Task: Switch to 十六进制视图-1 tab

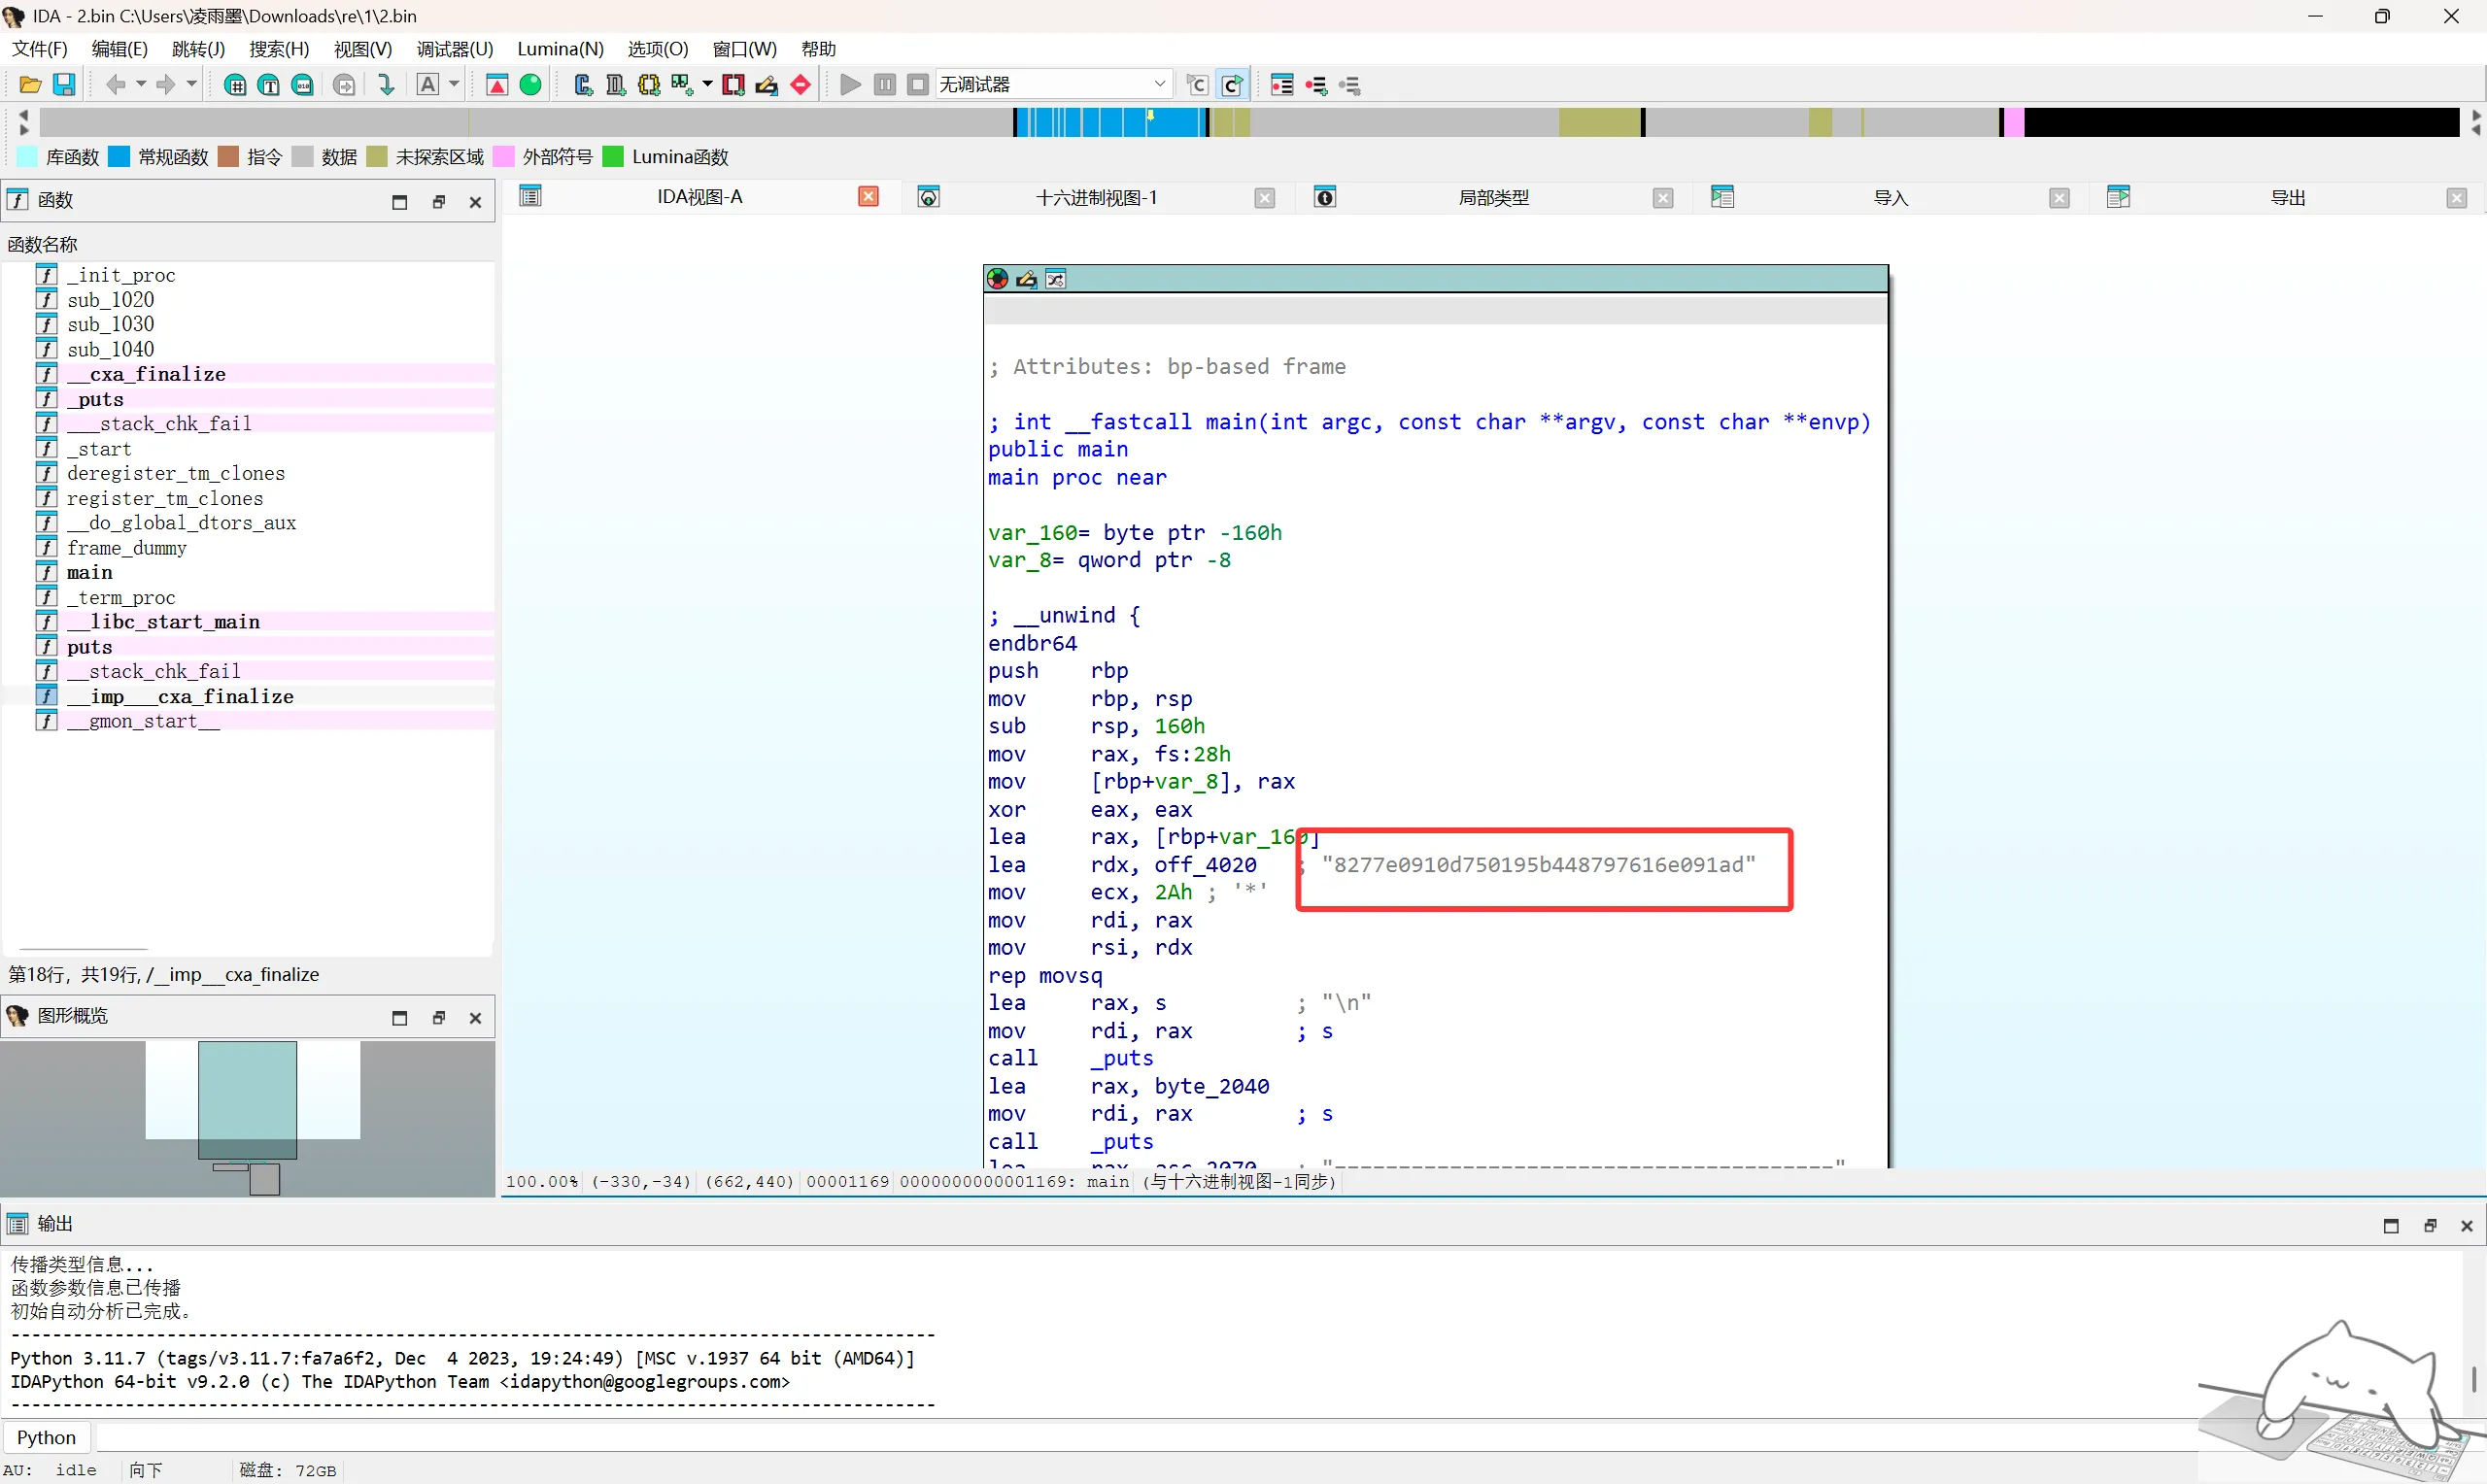Action: pyautogui.click(x=1096, y=198)
